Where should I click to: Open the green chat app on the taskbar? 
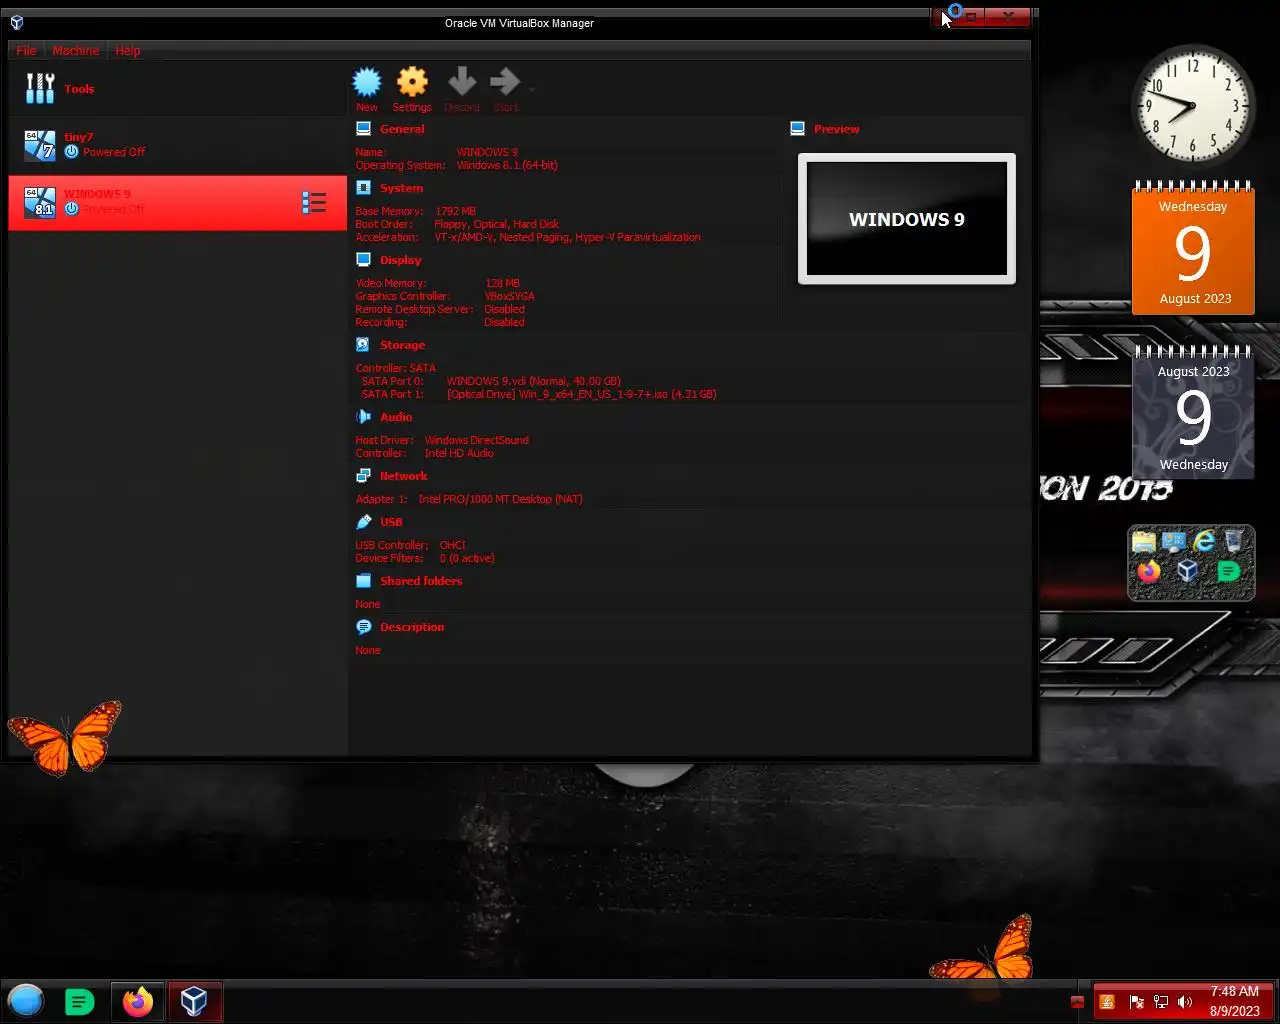point(79,1001)
